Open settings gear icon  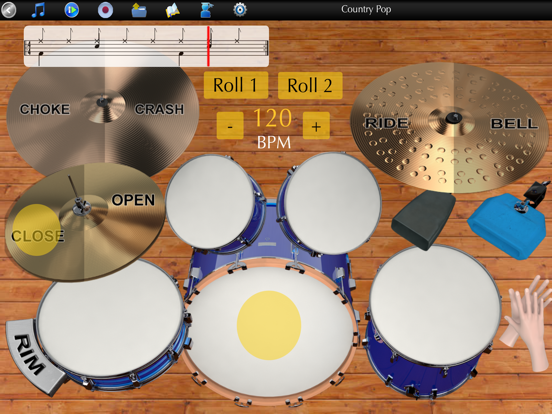(x=240, y=10)
